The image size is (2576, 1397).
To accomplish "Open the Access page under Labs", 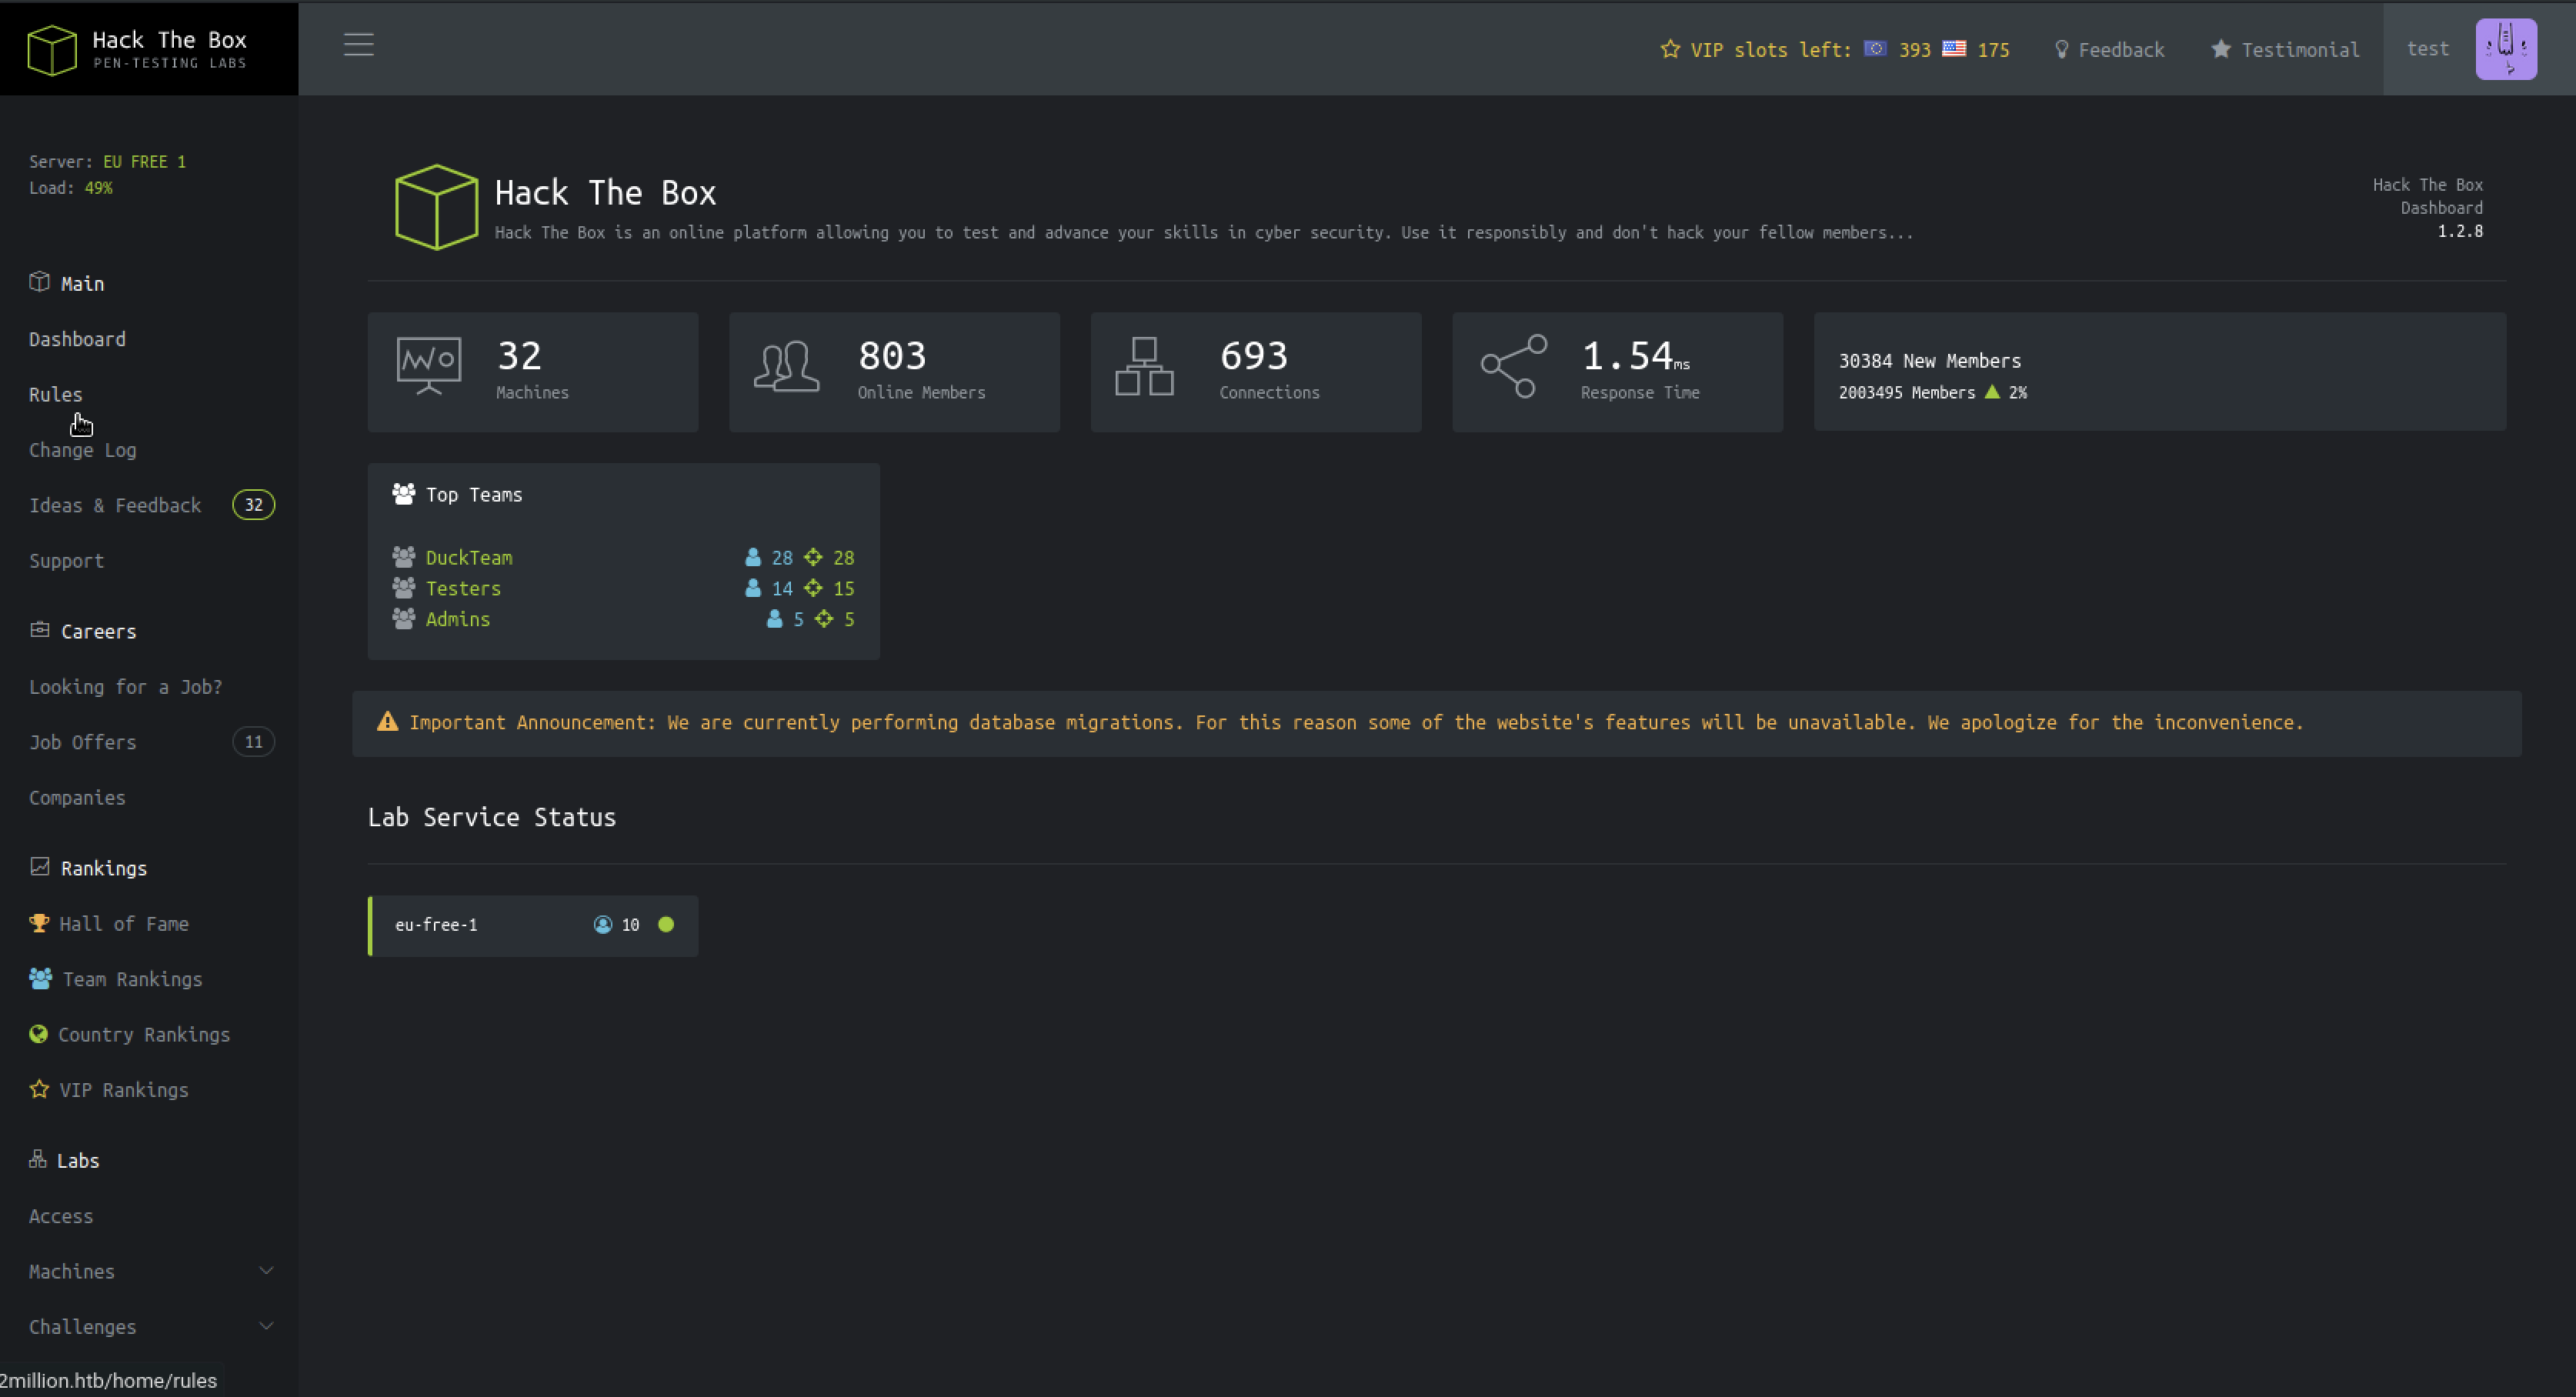I will pyautogui.click(x=61, y=1216).
